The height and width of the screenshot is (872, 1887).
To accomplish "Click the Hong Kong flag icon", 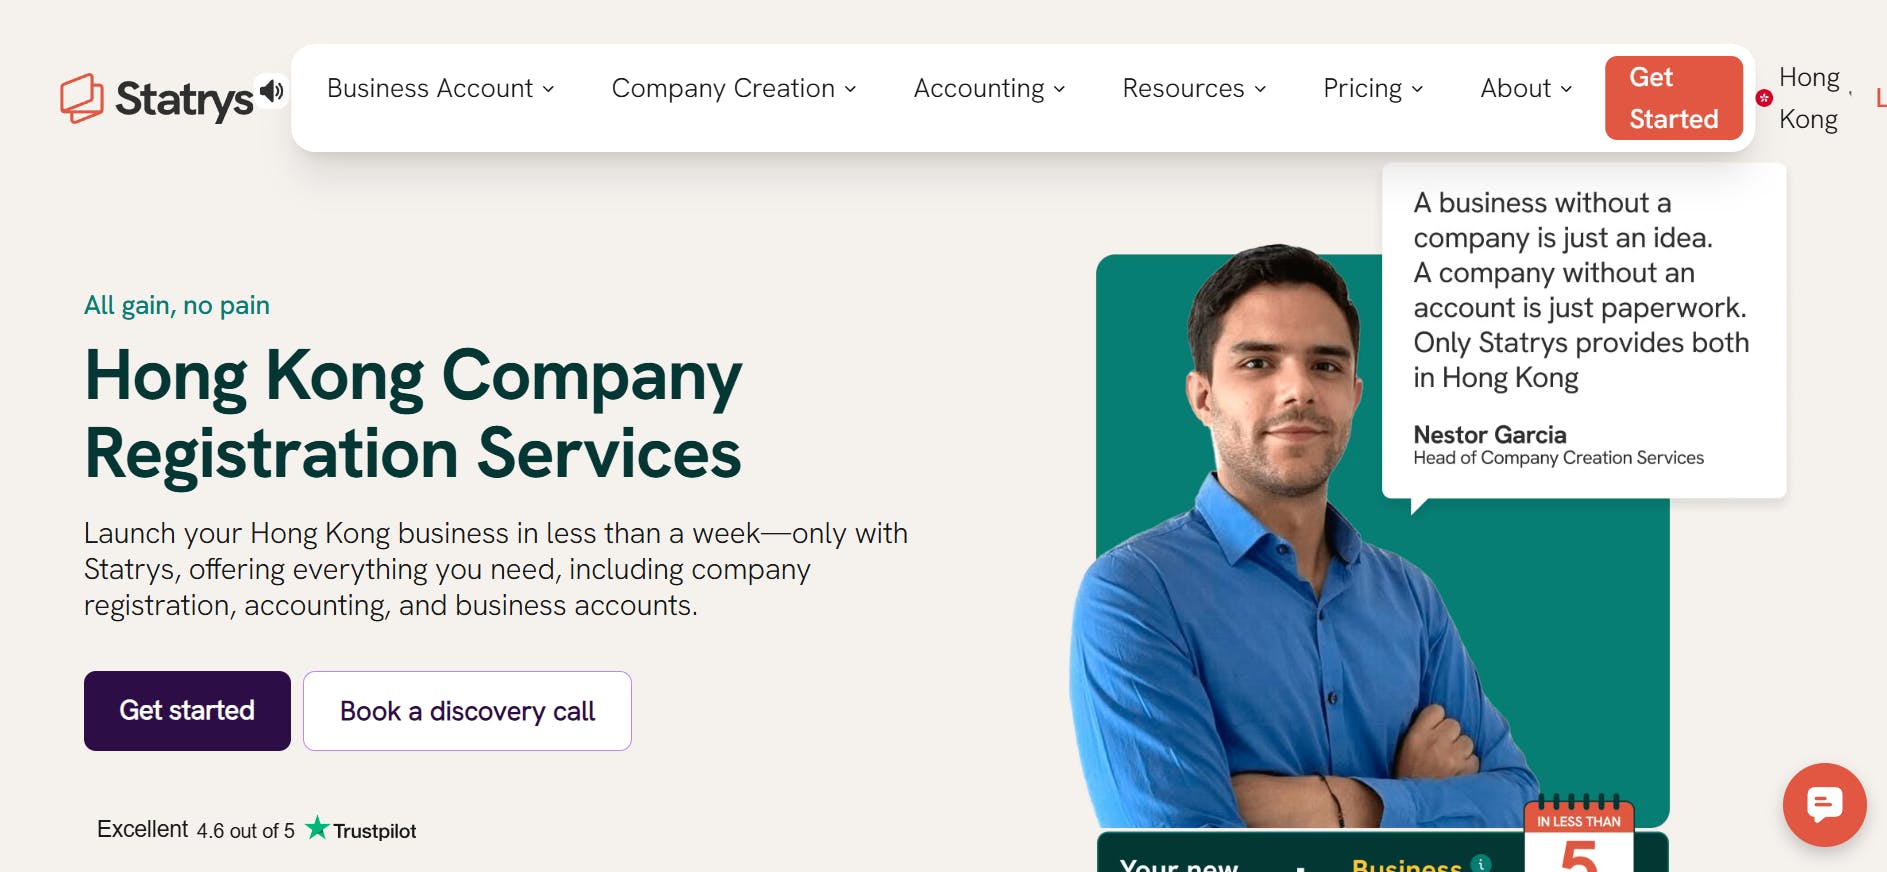I will [x=1764, y=98].
